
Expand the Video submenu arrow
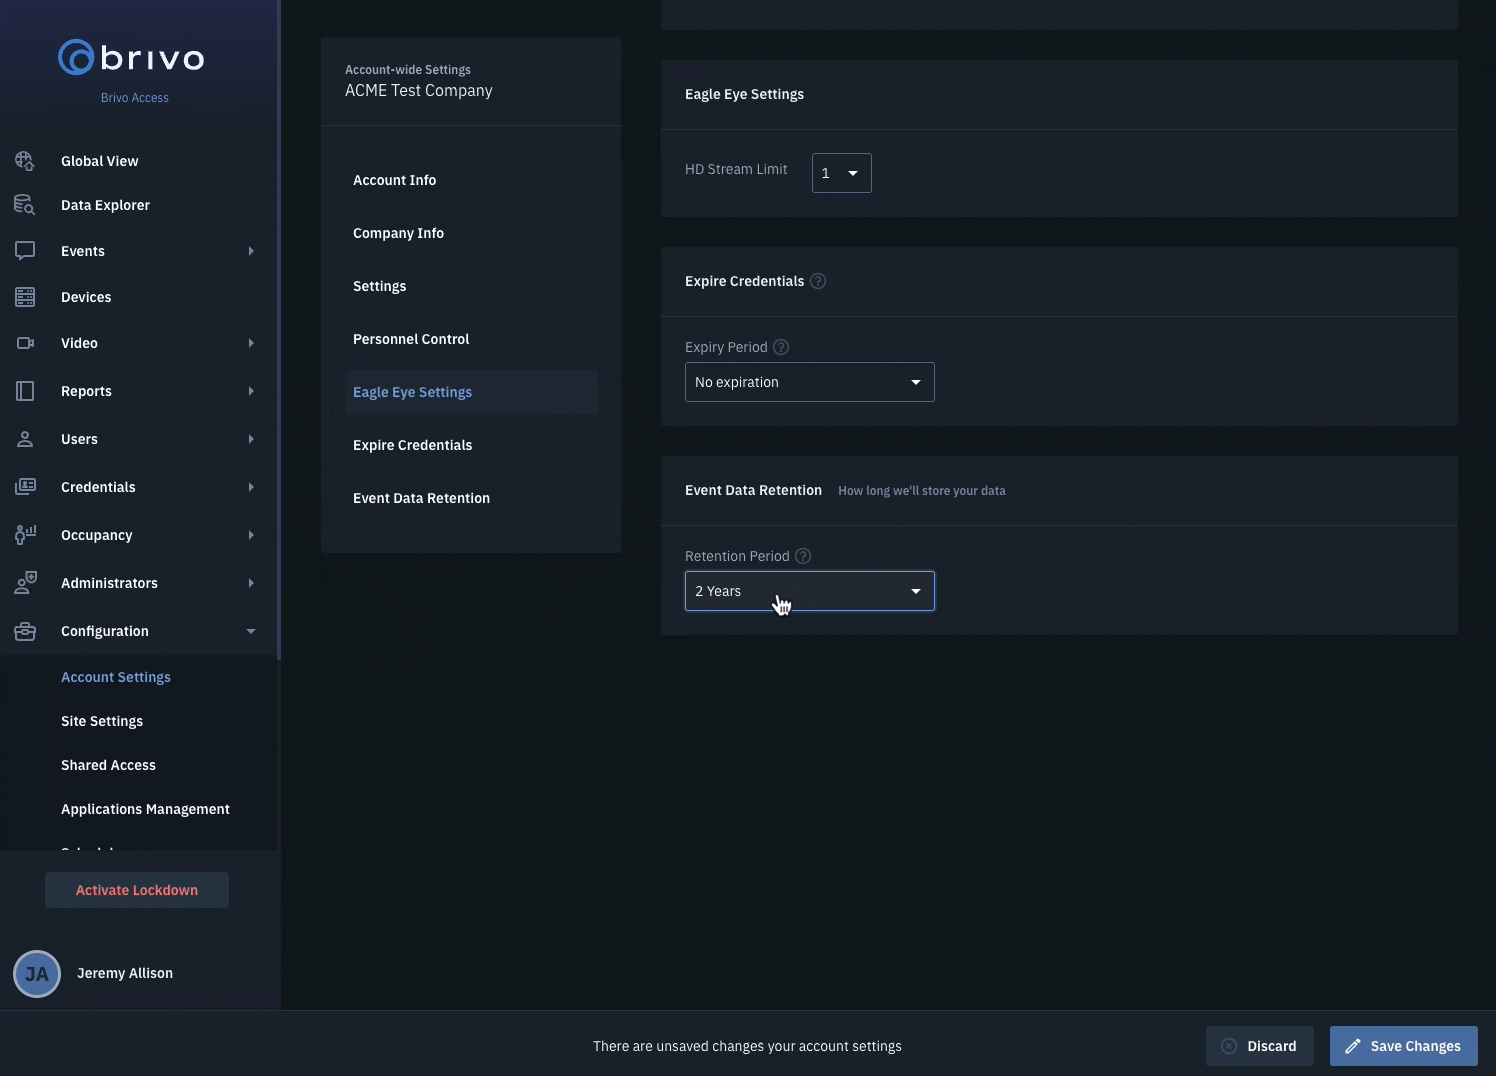point(251,343)
